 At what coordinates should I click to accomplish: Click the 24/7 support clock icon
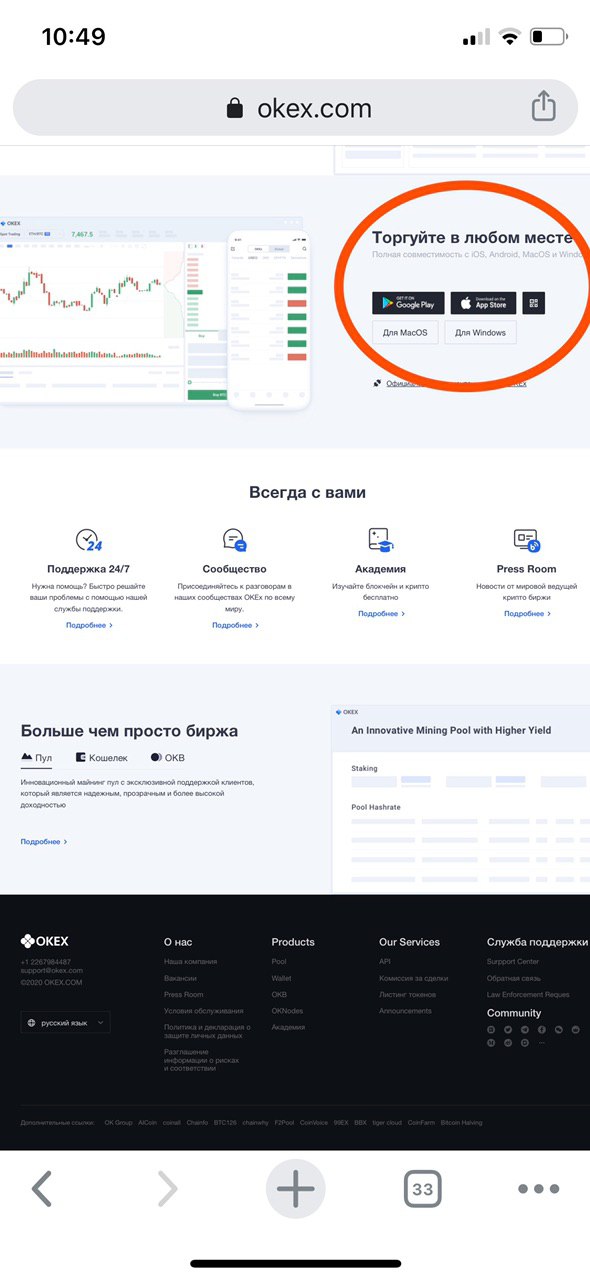click(88, 541)
